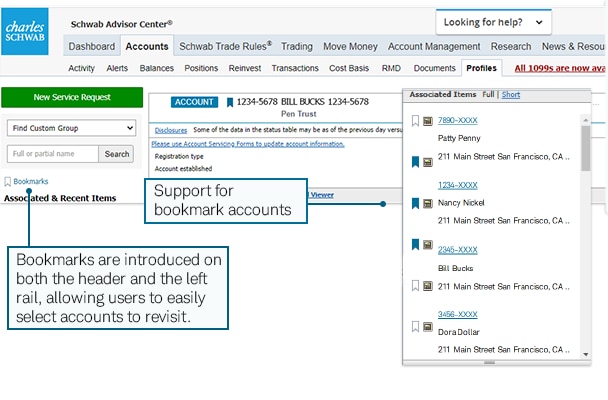Open the Documents sub-tab
608x400 pixels.
434,68
